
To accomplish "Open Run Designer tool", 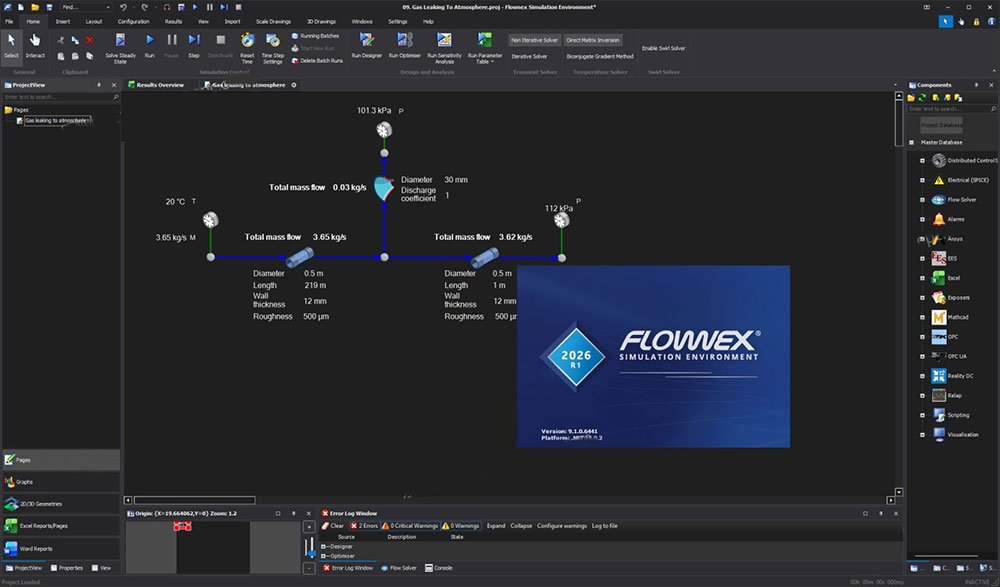I will (x=367, y=46).
